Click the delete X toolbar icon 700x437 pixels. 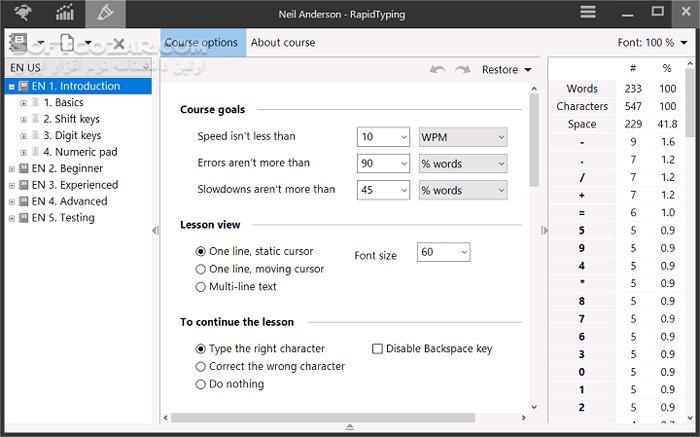[118, 43]
